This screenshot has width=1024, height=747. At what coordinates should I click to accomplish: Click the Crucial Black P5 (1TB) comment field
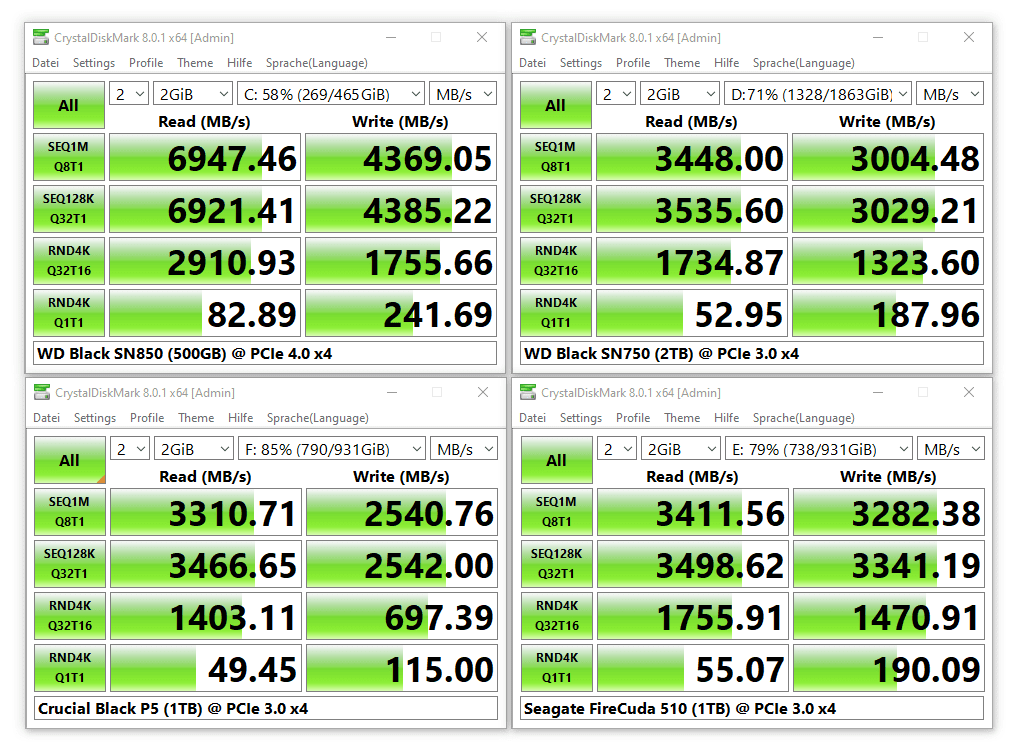(266, 708)
